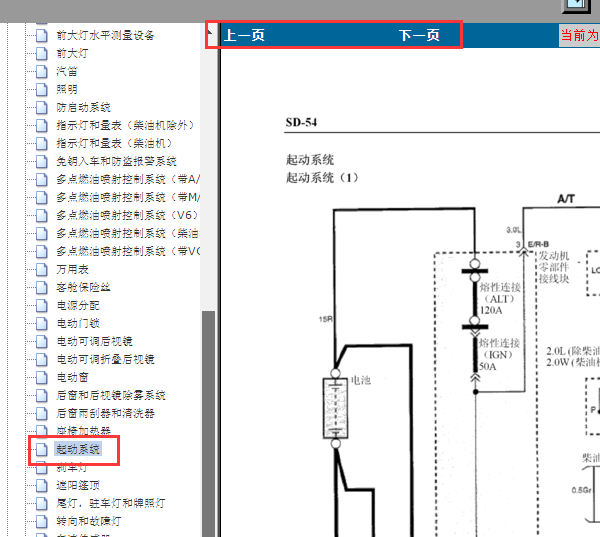The width and height of the screenshot is (600, 537).
Task: Select 多点燃油喷射控制系统（V6）
Action: point(127,215)
